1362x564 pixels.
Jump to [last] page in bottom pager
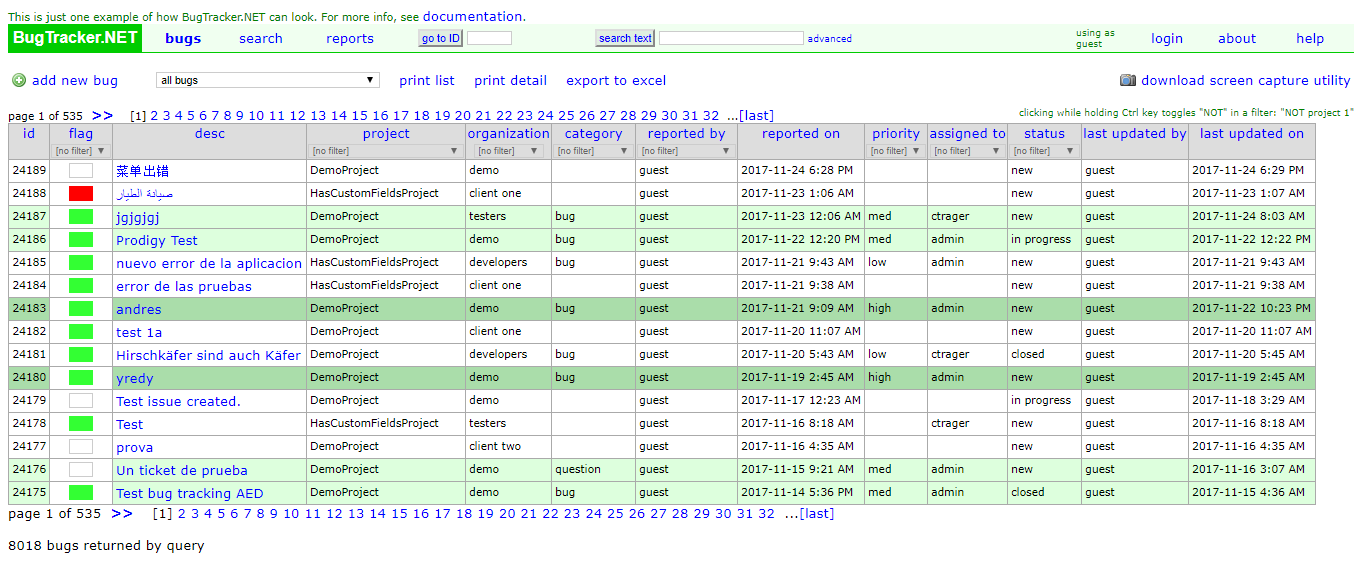point(816,514)
